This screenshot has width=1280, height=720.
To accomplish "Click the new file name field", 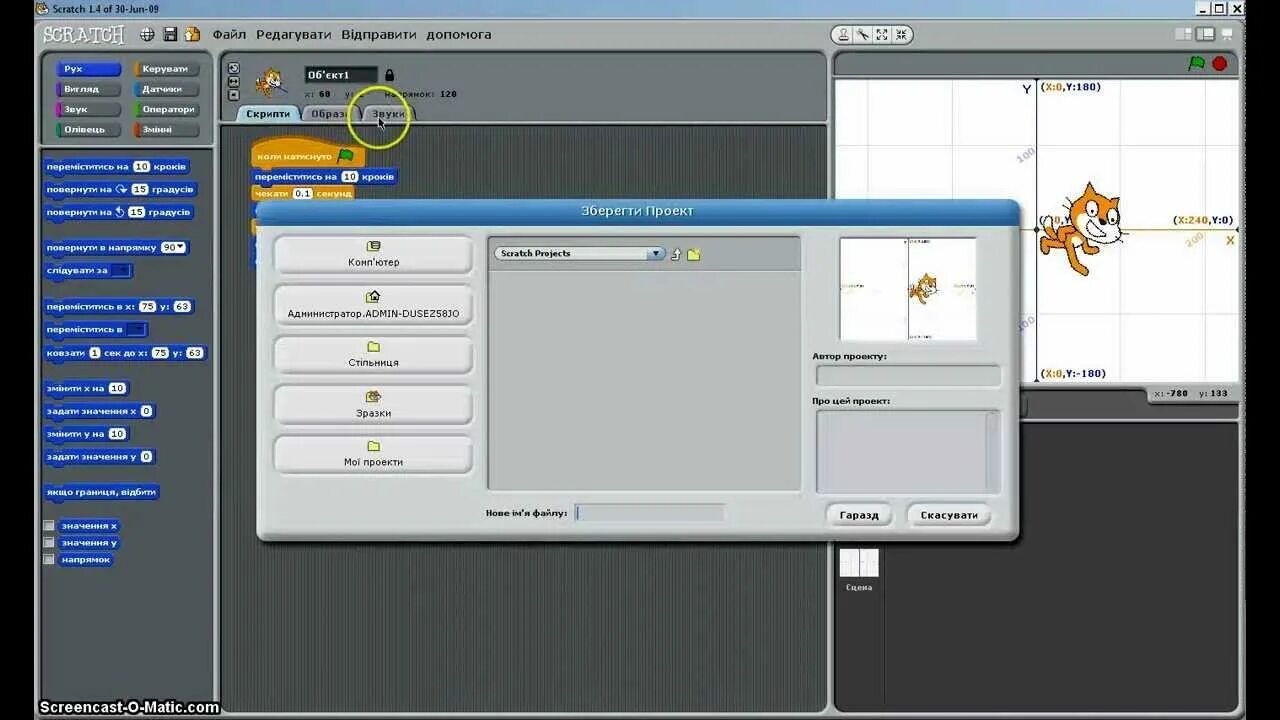I will pyautogui.click(x=650, y=513).
